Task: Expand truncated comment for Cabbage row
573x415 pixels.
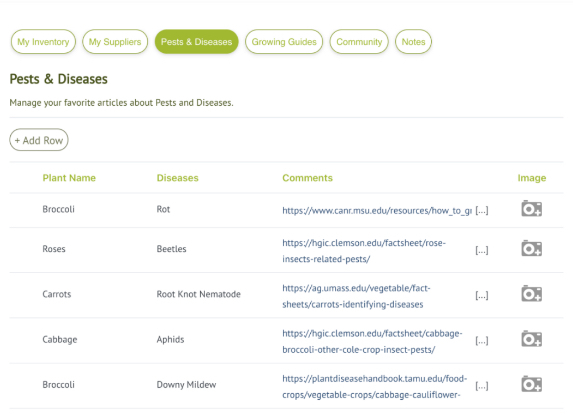Action: (482, 341)
